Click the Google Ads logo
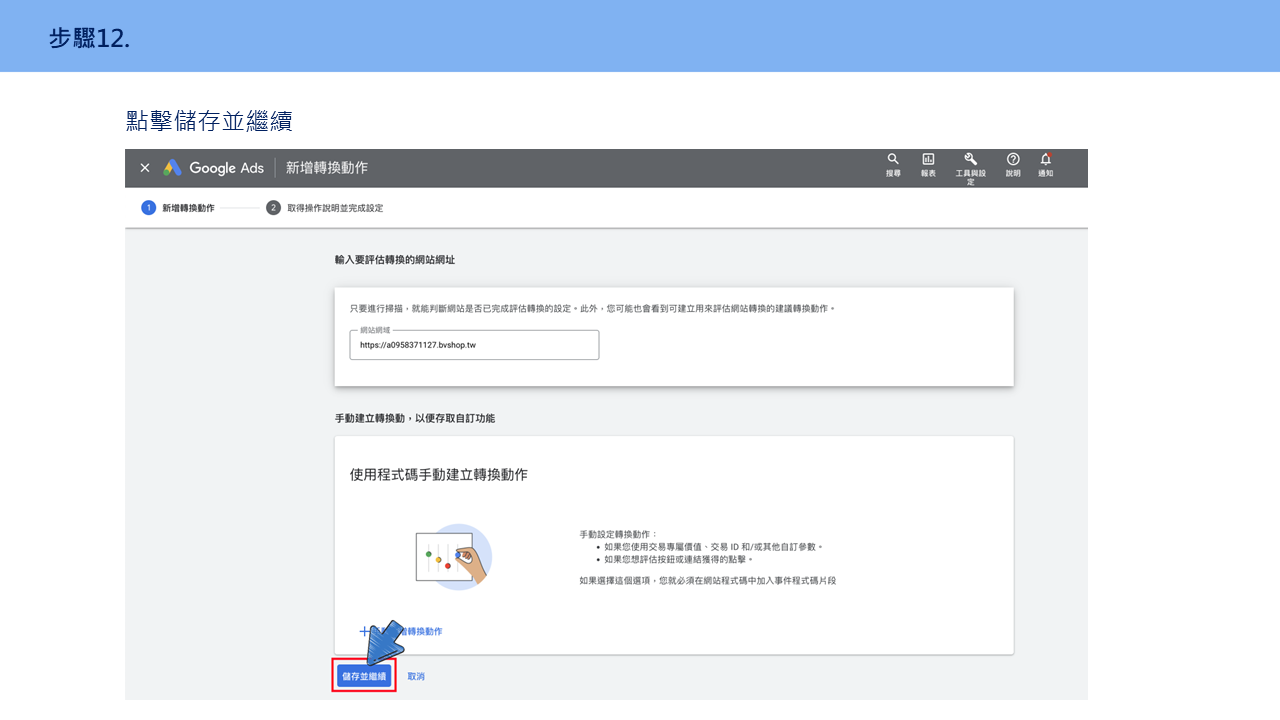This screenshot has width=1280, height=720. (214, 168)
